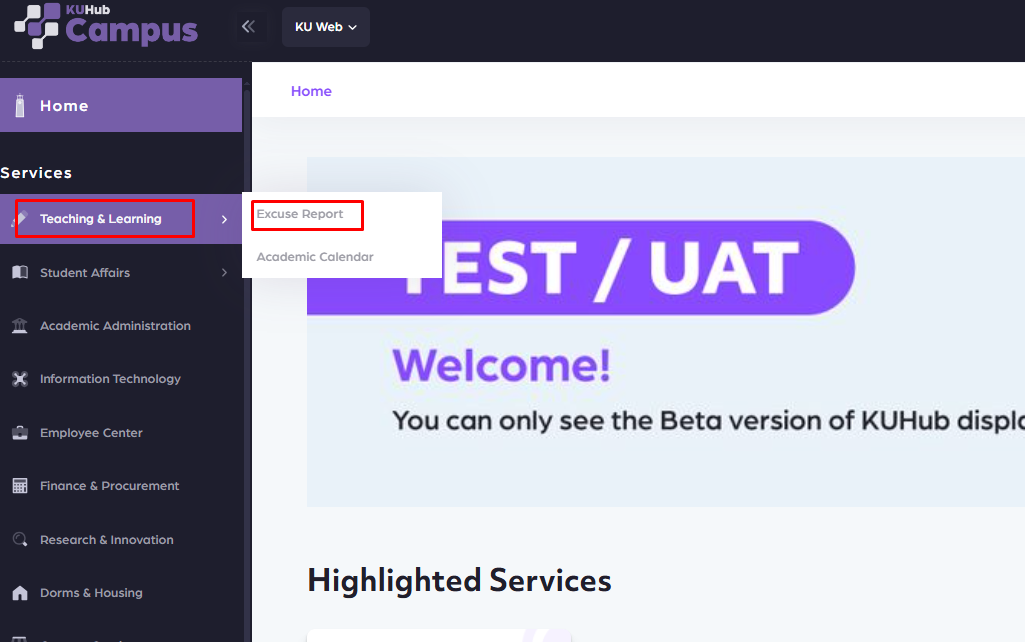This screenshot has height=642, width=1025.
Task: Select Excuse Report from the submenu
Action: pos(300,214)
